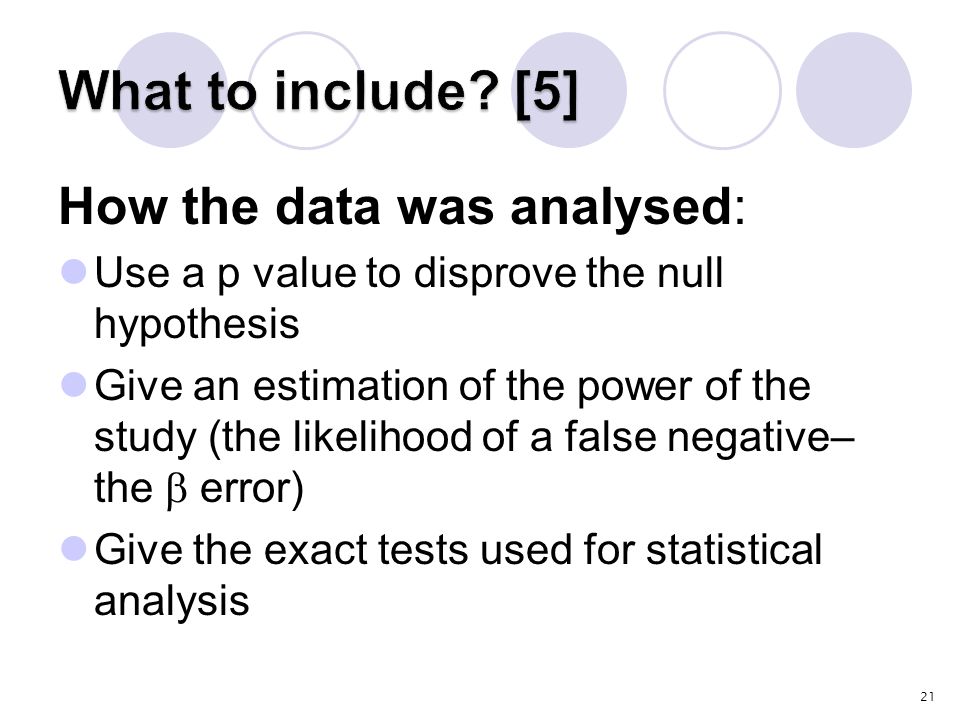This screenshot has width=960, height=720.
Task: Click the text 'Use a p value to disprove'
Action: (336, 273)
